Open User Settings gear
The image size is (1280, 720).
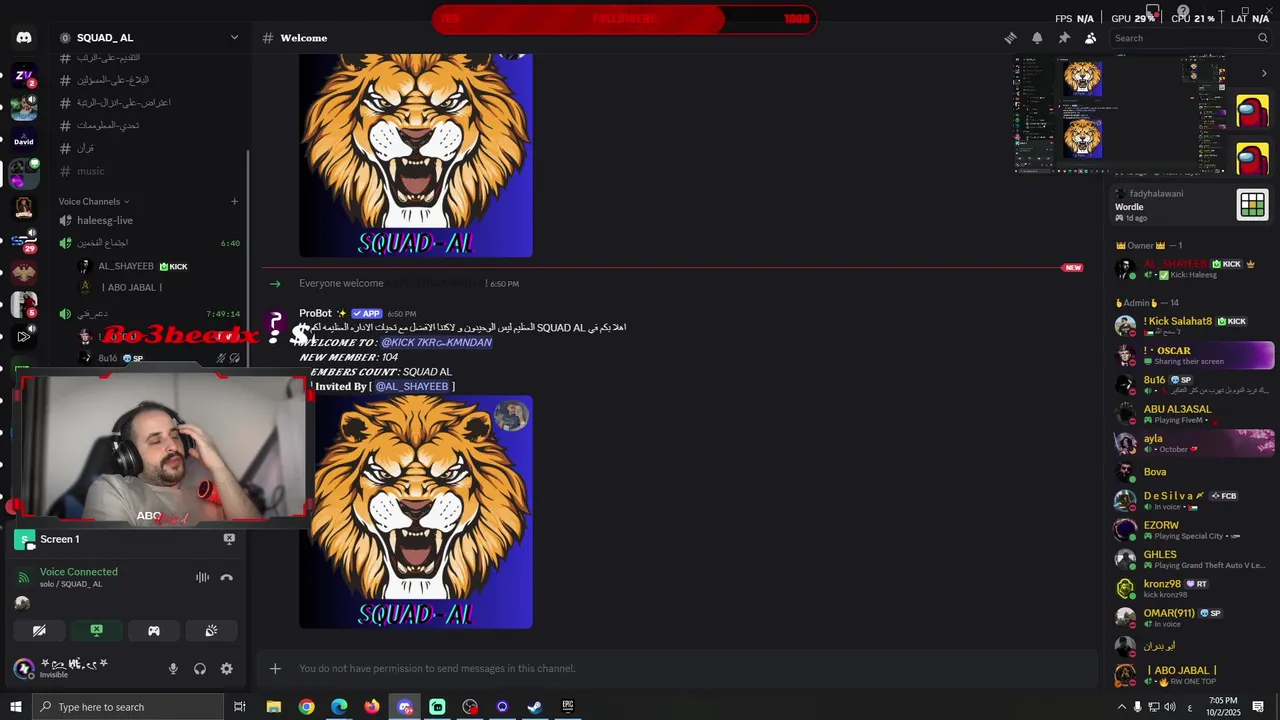coord(227,669)
